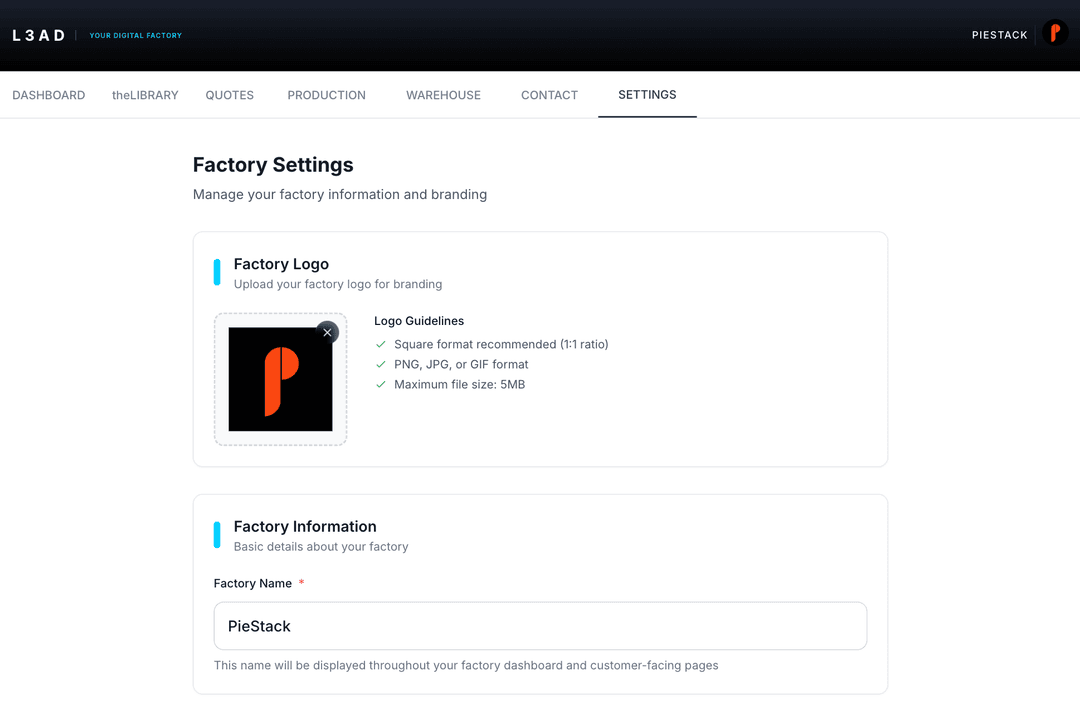Select the L3AD logo in the top bar
This screenshot has width=1080, height=709.
coord(38,34)
